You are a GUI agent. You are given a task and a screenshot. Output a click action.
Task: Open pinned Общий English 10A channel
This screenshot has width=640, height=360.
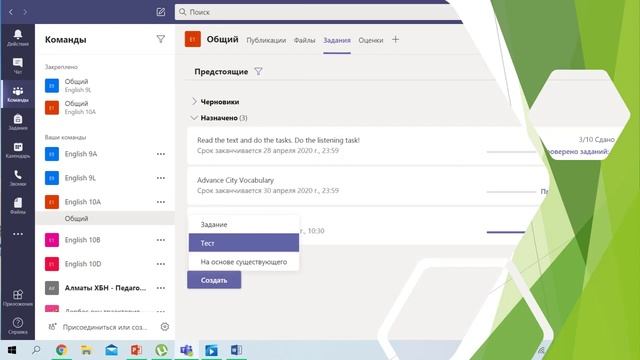click(105, 108)
